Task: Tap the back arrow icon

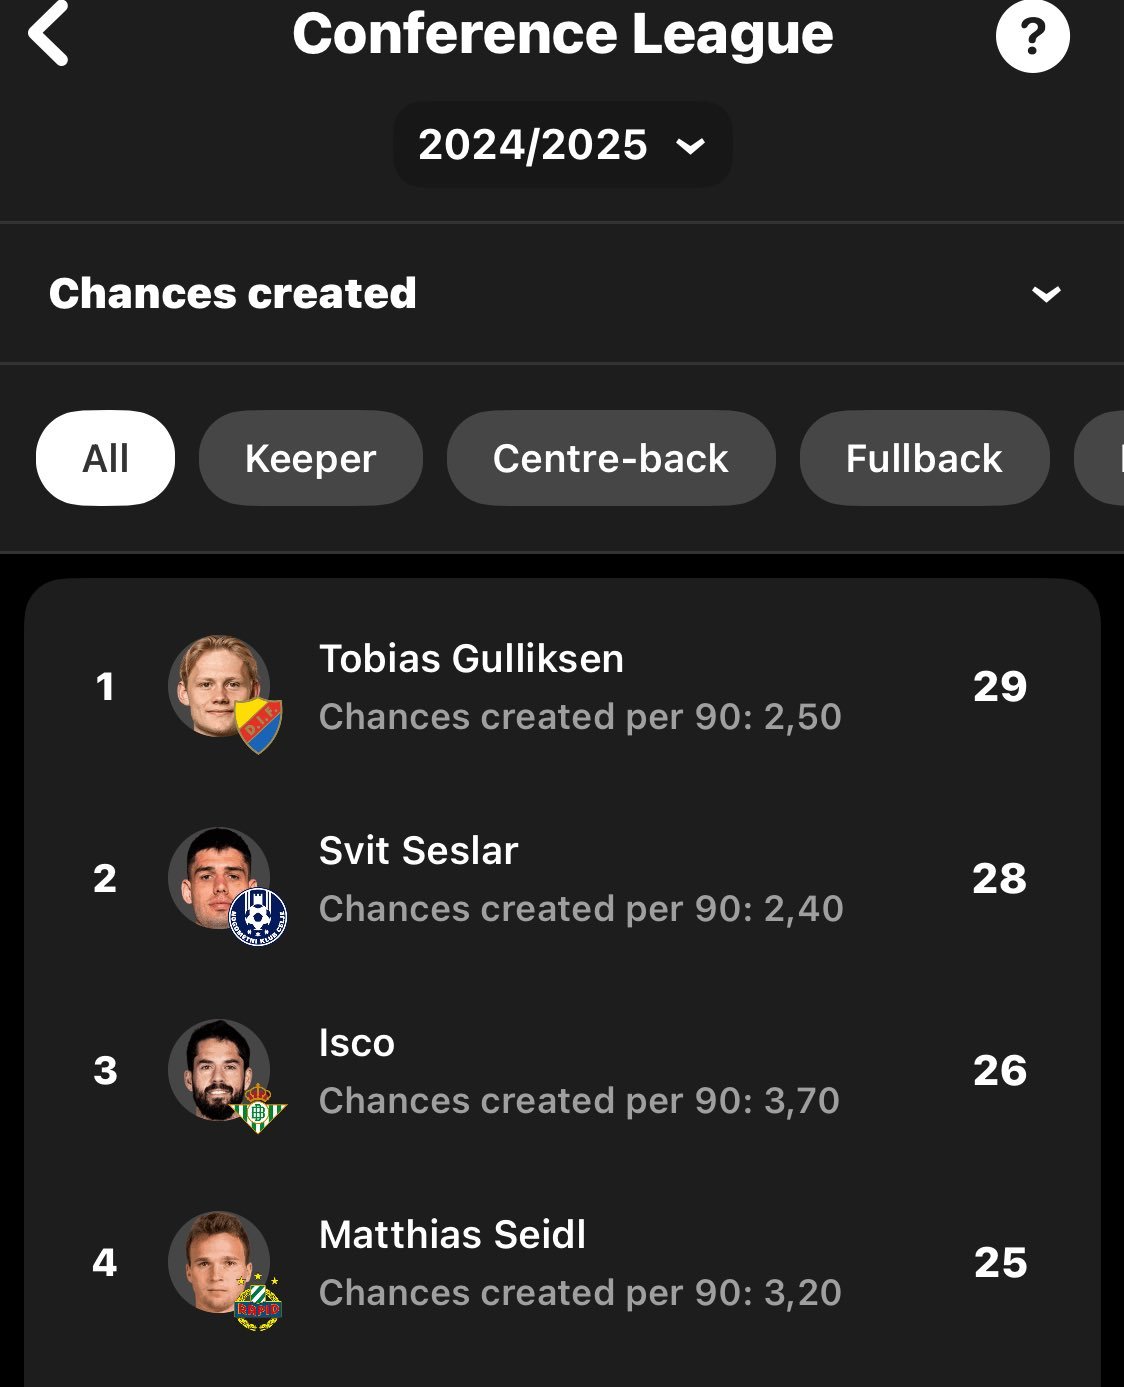Action: pyautogui.click(x=48, y=34)
